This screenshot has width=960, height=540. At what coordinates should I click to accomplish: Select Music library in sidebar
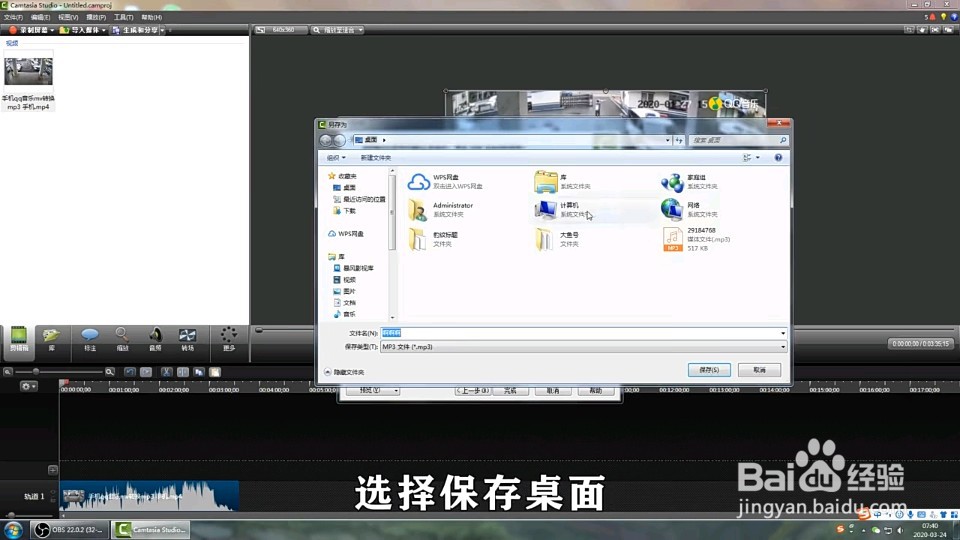tap(345, 314)
